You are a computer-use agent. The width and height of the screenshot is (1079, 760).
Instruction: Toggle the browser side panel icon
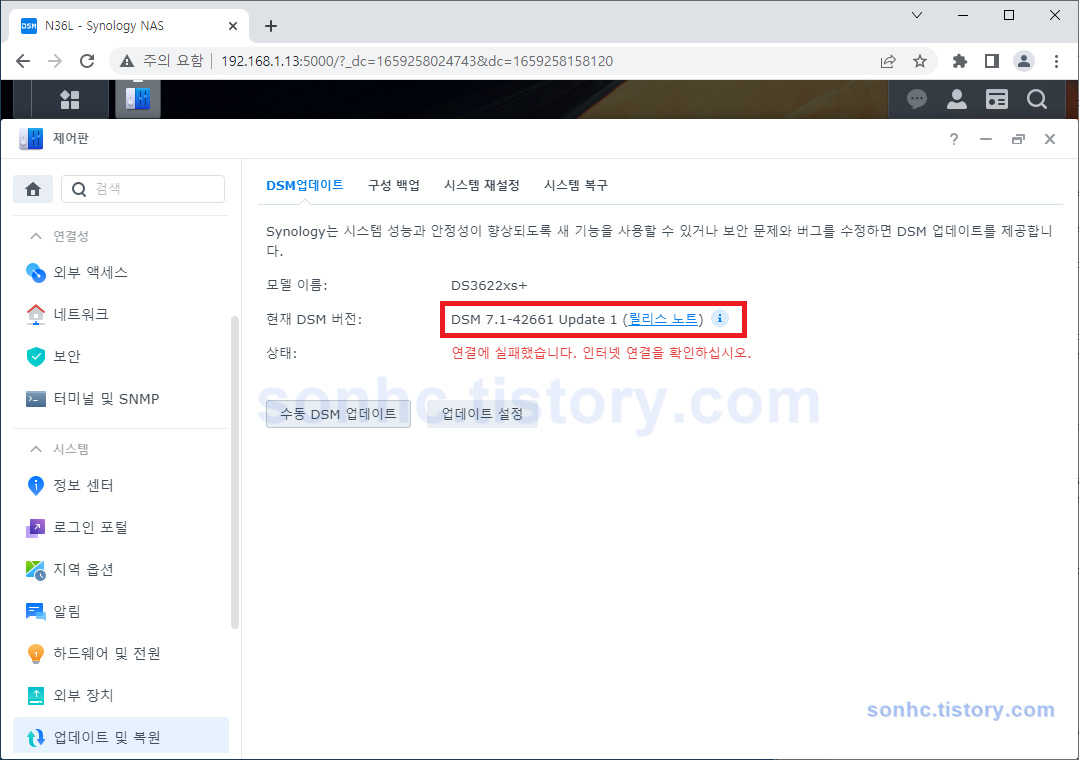click(992, 61)
